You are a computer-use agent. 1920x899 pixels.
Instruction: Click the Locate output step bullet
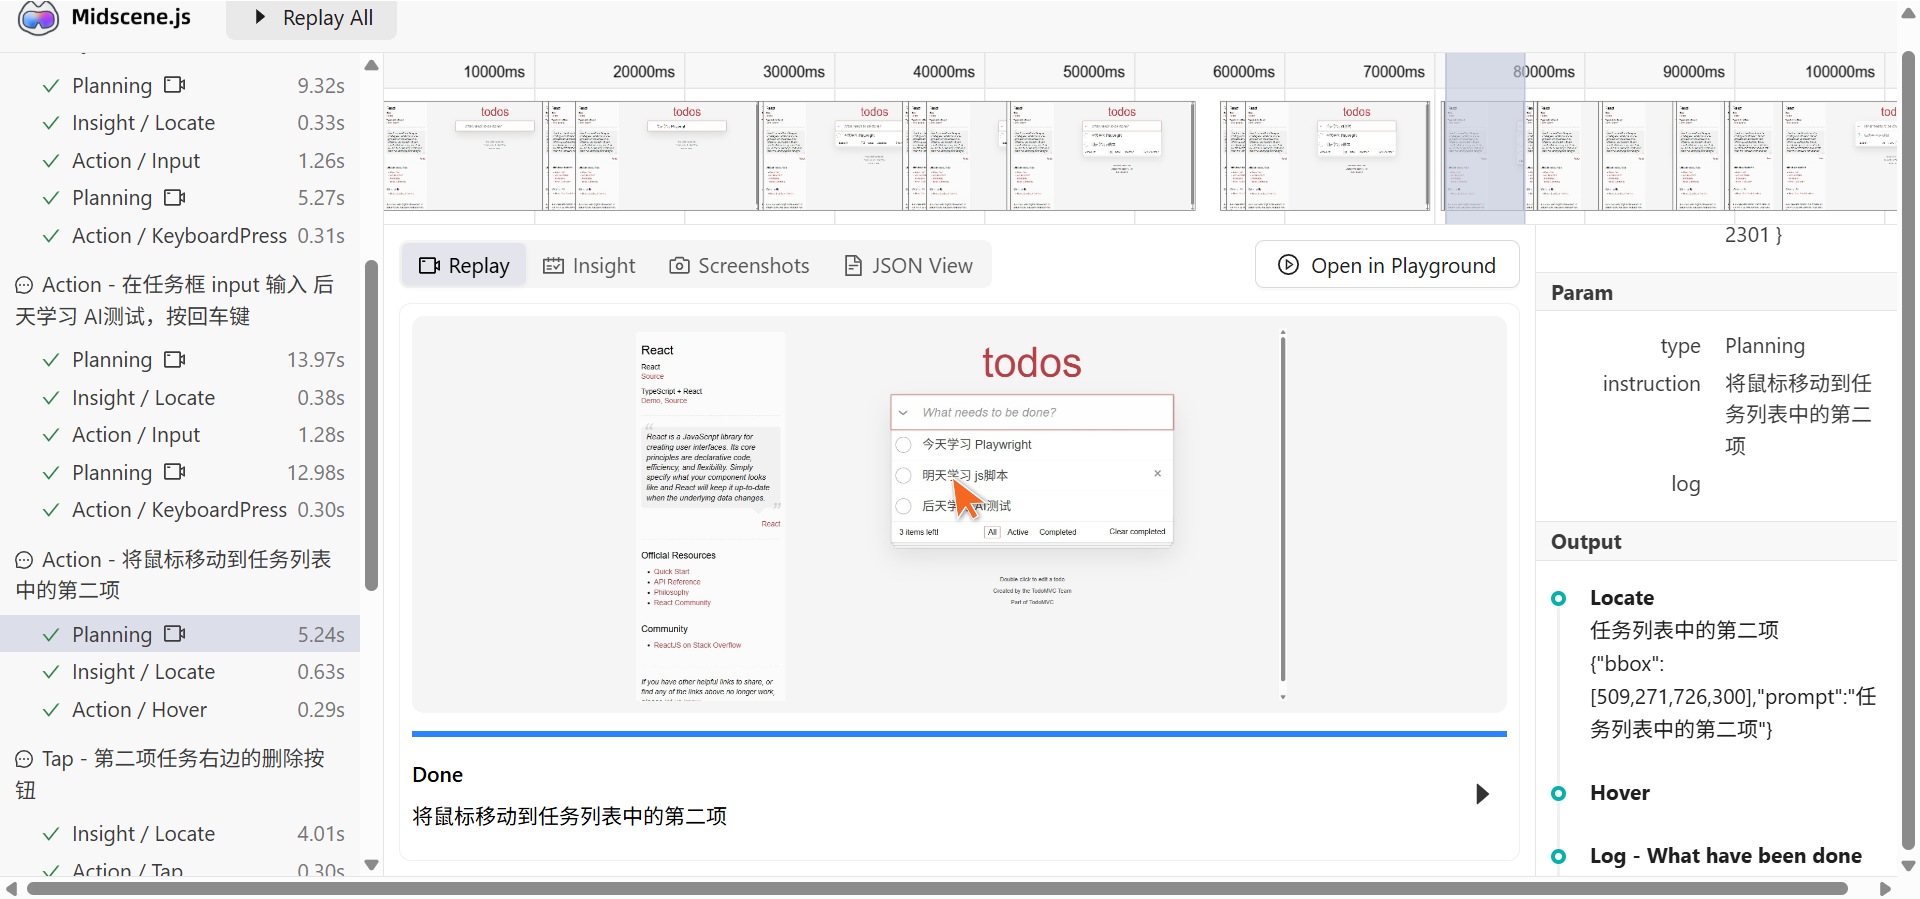pyautogui.click(x=1558, y=598)
